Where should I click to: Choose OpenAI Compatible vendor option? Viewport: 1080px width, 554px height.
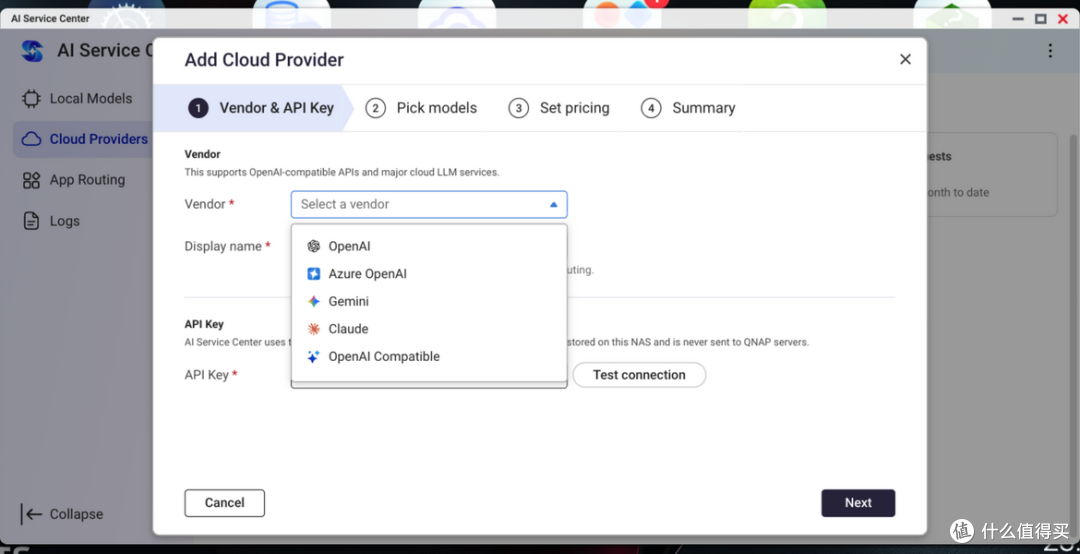(x=428, y=356)
